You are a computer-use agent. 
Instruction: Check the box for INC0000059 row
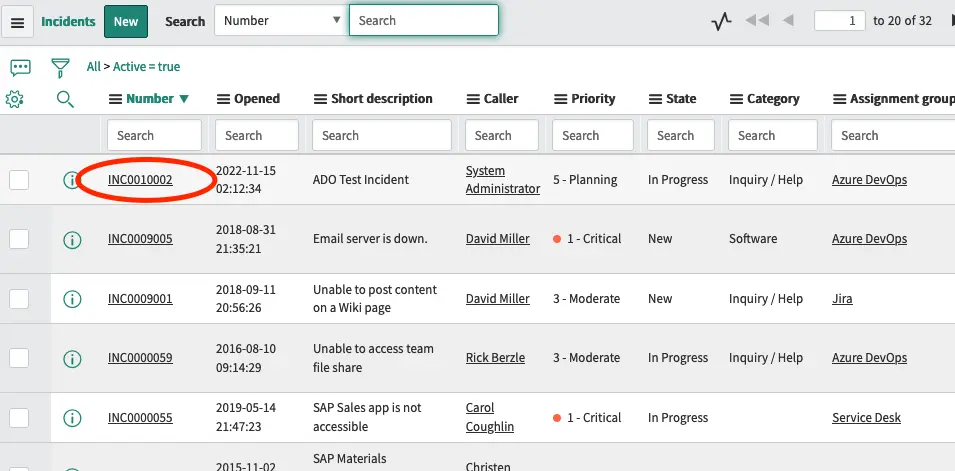(x=19, y=358)
